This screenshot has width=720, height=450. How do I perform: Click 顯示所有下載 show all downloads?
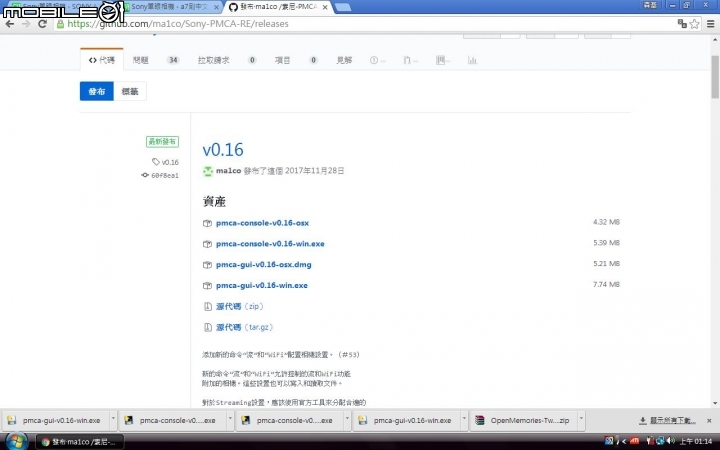(x=668, y=420)
